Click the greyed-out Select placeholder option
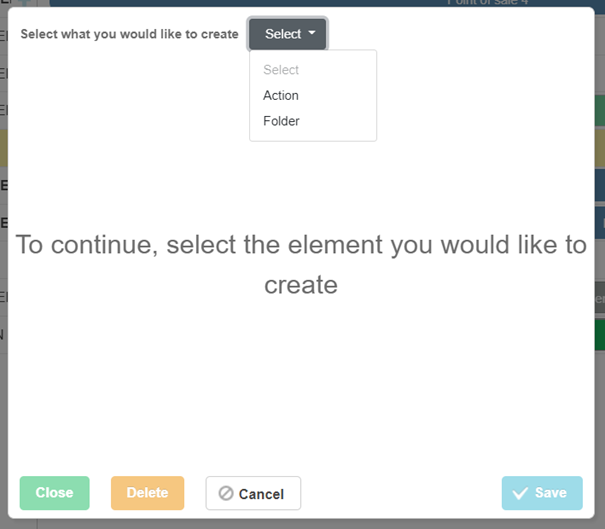 point(281,70)
